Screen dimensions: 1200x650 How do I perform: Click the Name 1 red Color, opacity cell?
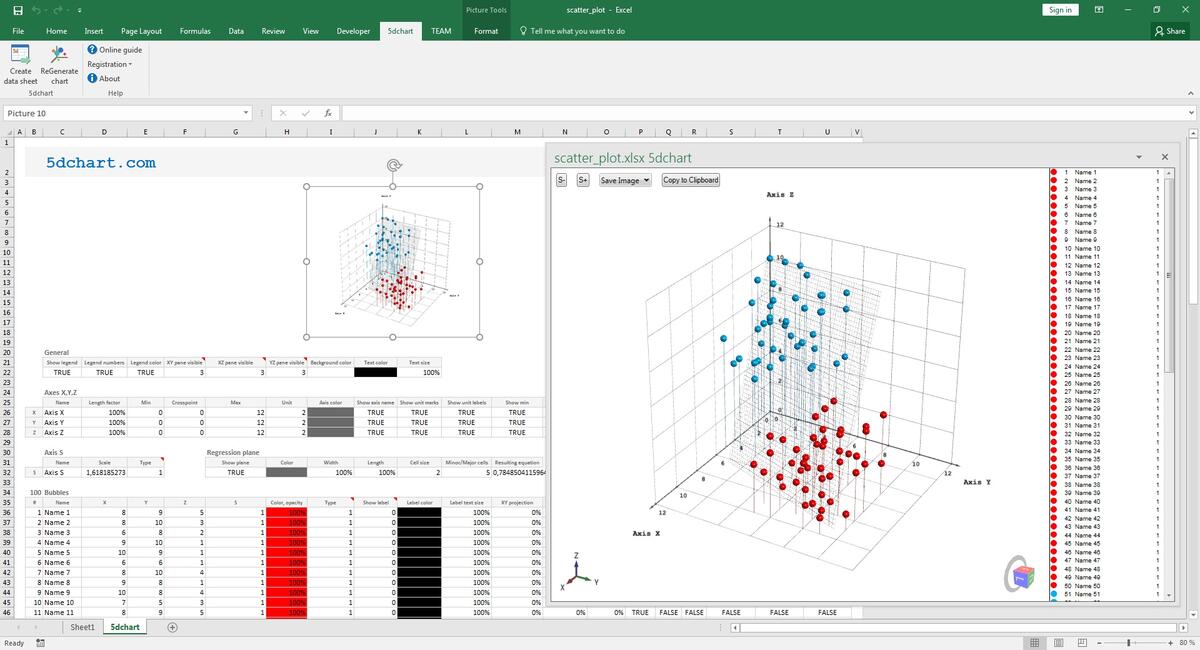point(287,512)
